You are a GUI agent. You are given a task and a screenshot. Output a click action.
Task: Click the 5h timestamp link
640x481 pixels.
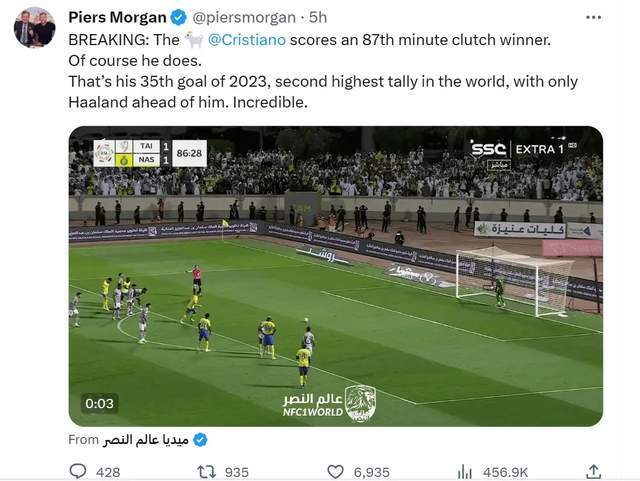coord(318,18)
